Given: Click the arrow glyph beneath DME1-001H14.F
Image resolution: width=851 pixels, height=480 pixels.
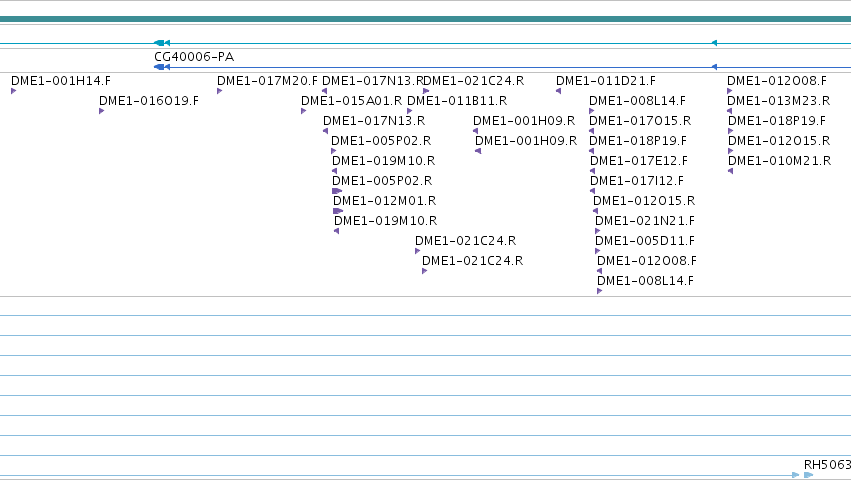Looking at the screenshot, I should click(14, 91).
